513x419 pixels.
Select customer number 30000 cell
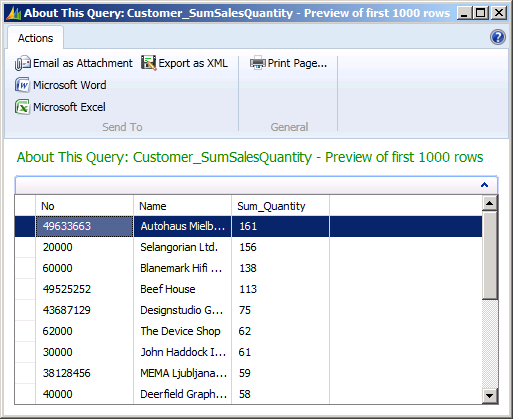coord(84,352)
